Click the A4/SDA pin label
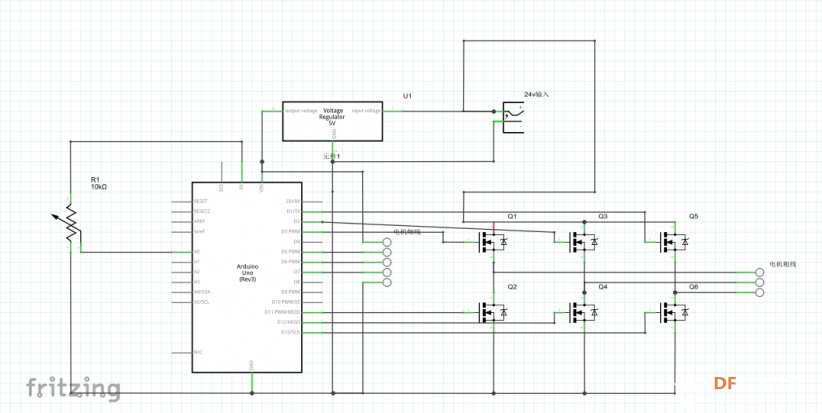This screenshot has height=413, width=822. point(201,292)
